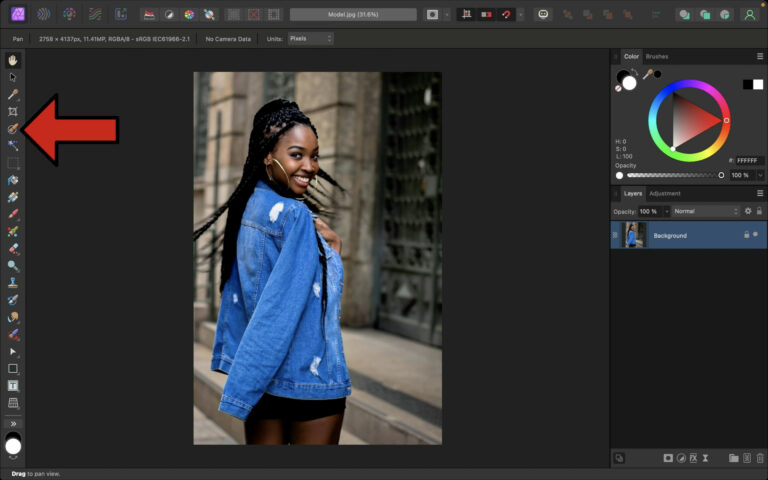Toggle Snapping magnet
Image resolution: width=768 pixels, height=480 pixels.
(x=506, y=15)
